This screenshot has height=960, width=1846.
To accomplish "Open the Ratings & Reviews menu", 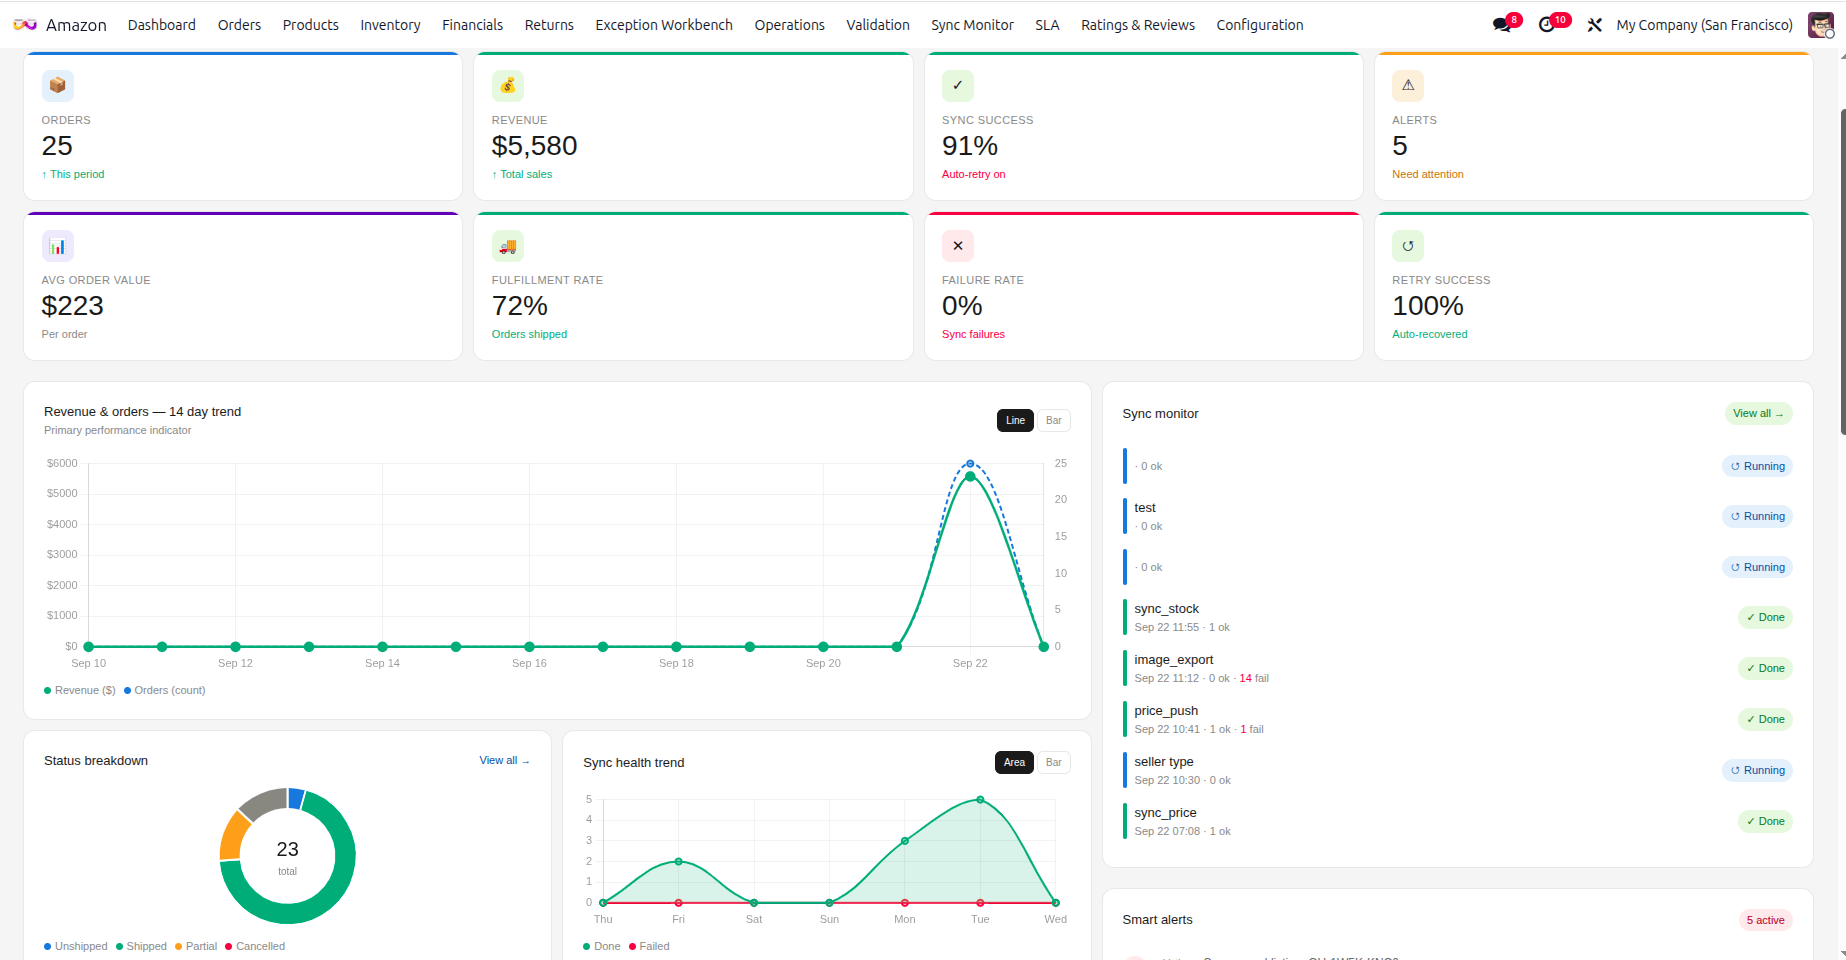I will 1138,25.
